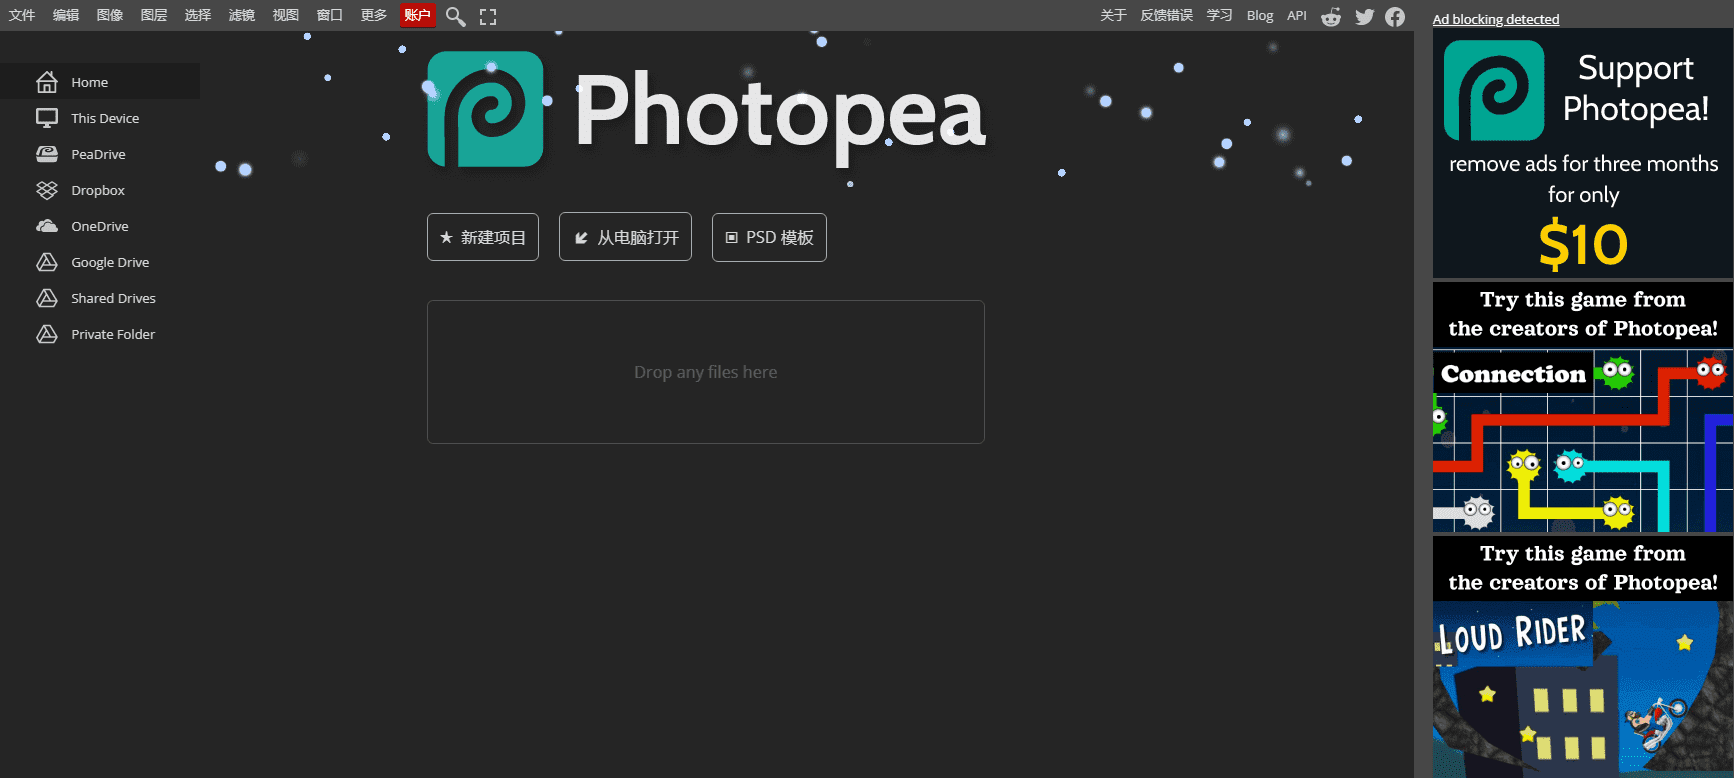The width and height of the screenshot is (1734, 778).
Task: Open Photopea's Facebook page icon
Action: coord(1395,16)
